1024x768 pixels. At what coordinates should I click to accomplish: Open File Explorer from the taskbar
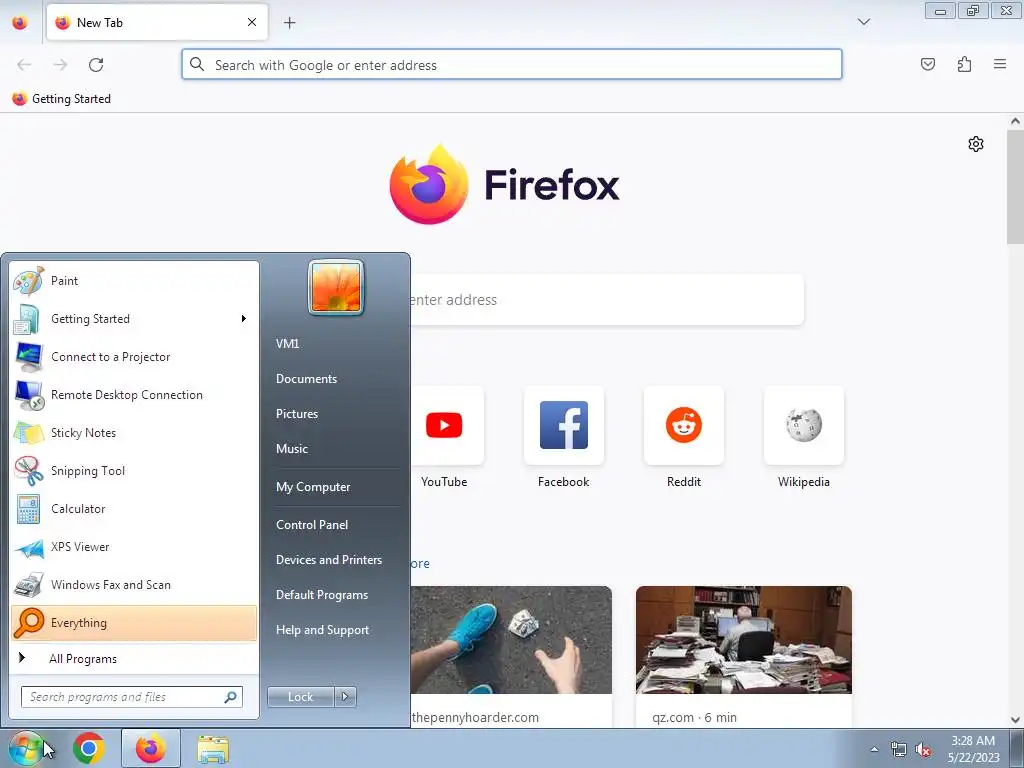213,749
